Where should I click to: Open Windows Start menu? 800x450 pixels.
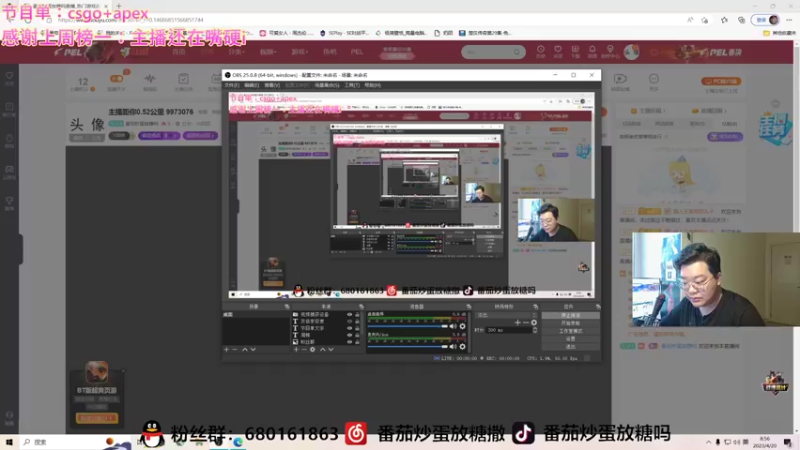pyautogui.click(x=9, y=442)
